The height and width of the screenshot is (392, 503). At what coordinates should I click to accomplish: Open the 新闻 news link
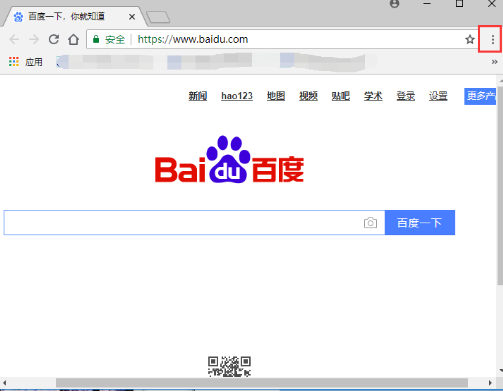[x=198, y=96]
